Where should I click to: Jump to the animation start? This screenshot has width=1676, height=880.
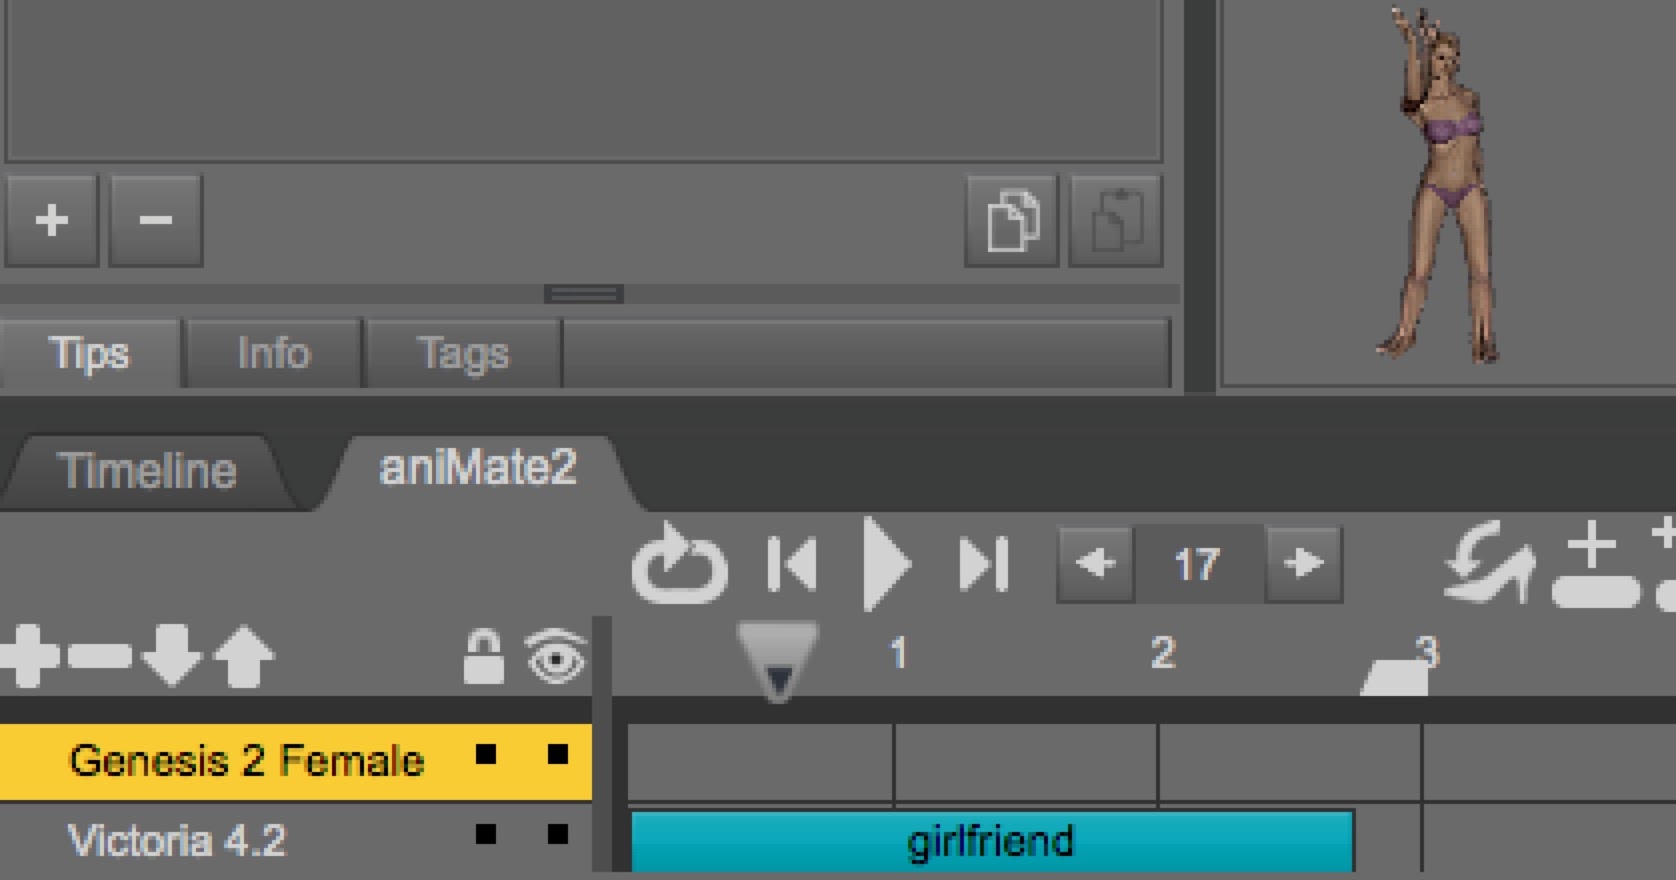click(x=792, y=565)
